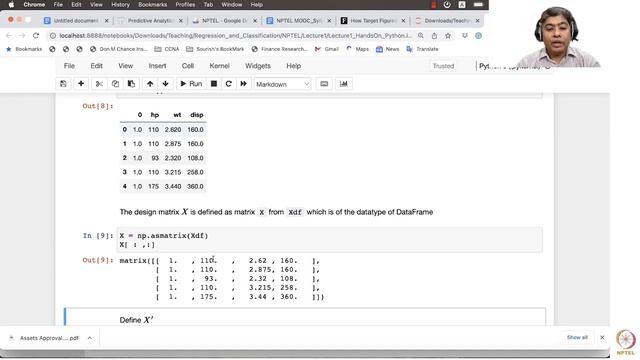The height and width of the screenshot is (360, 640).
Task: Open Translate bookmark
Action: (x=422, y=49)
